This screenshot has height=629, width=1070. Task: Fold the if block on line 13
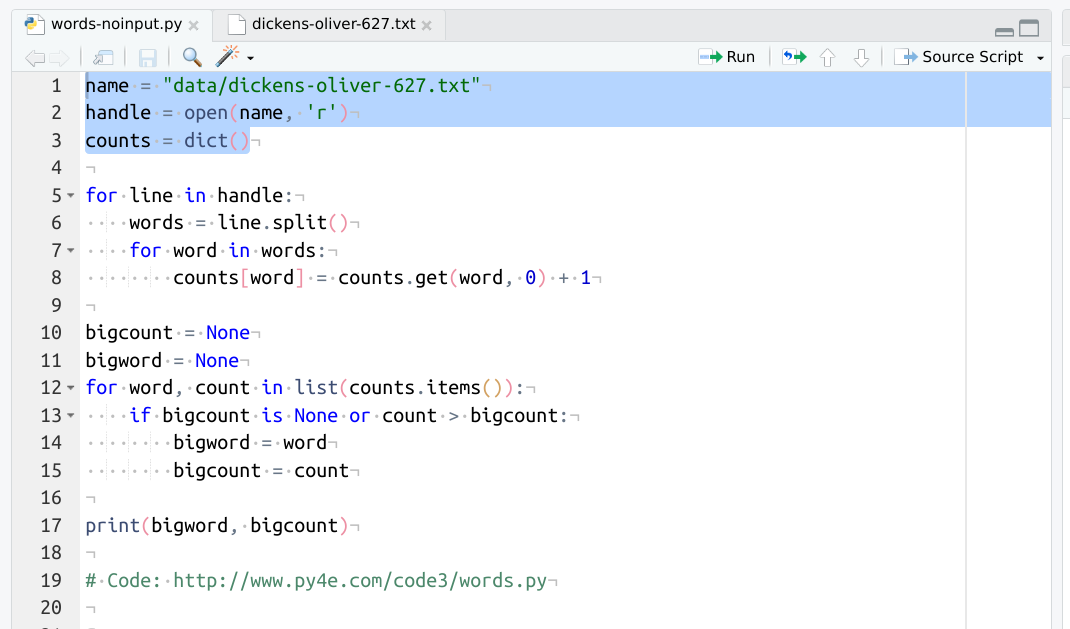tap(71, 415)
